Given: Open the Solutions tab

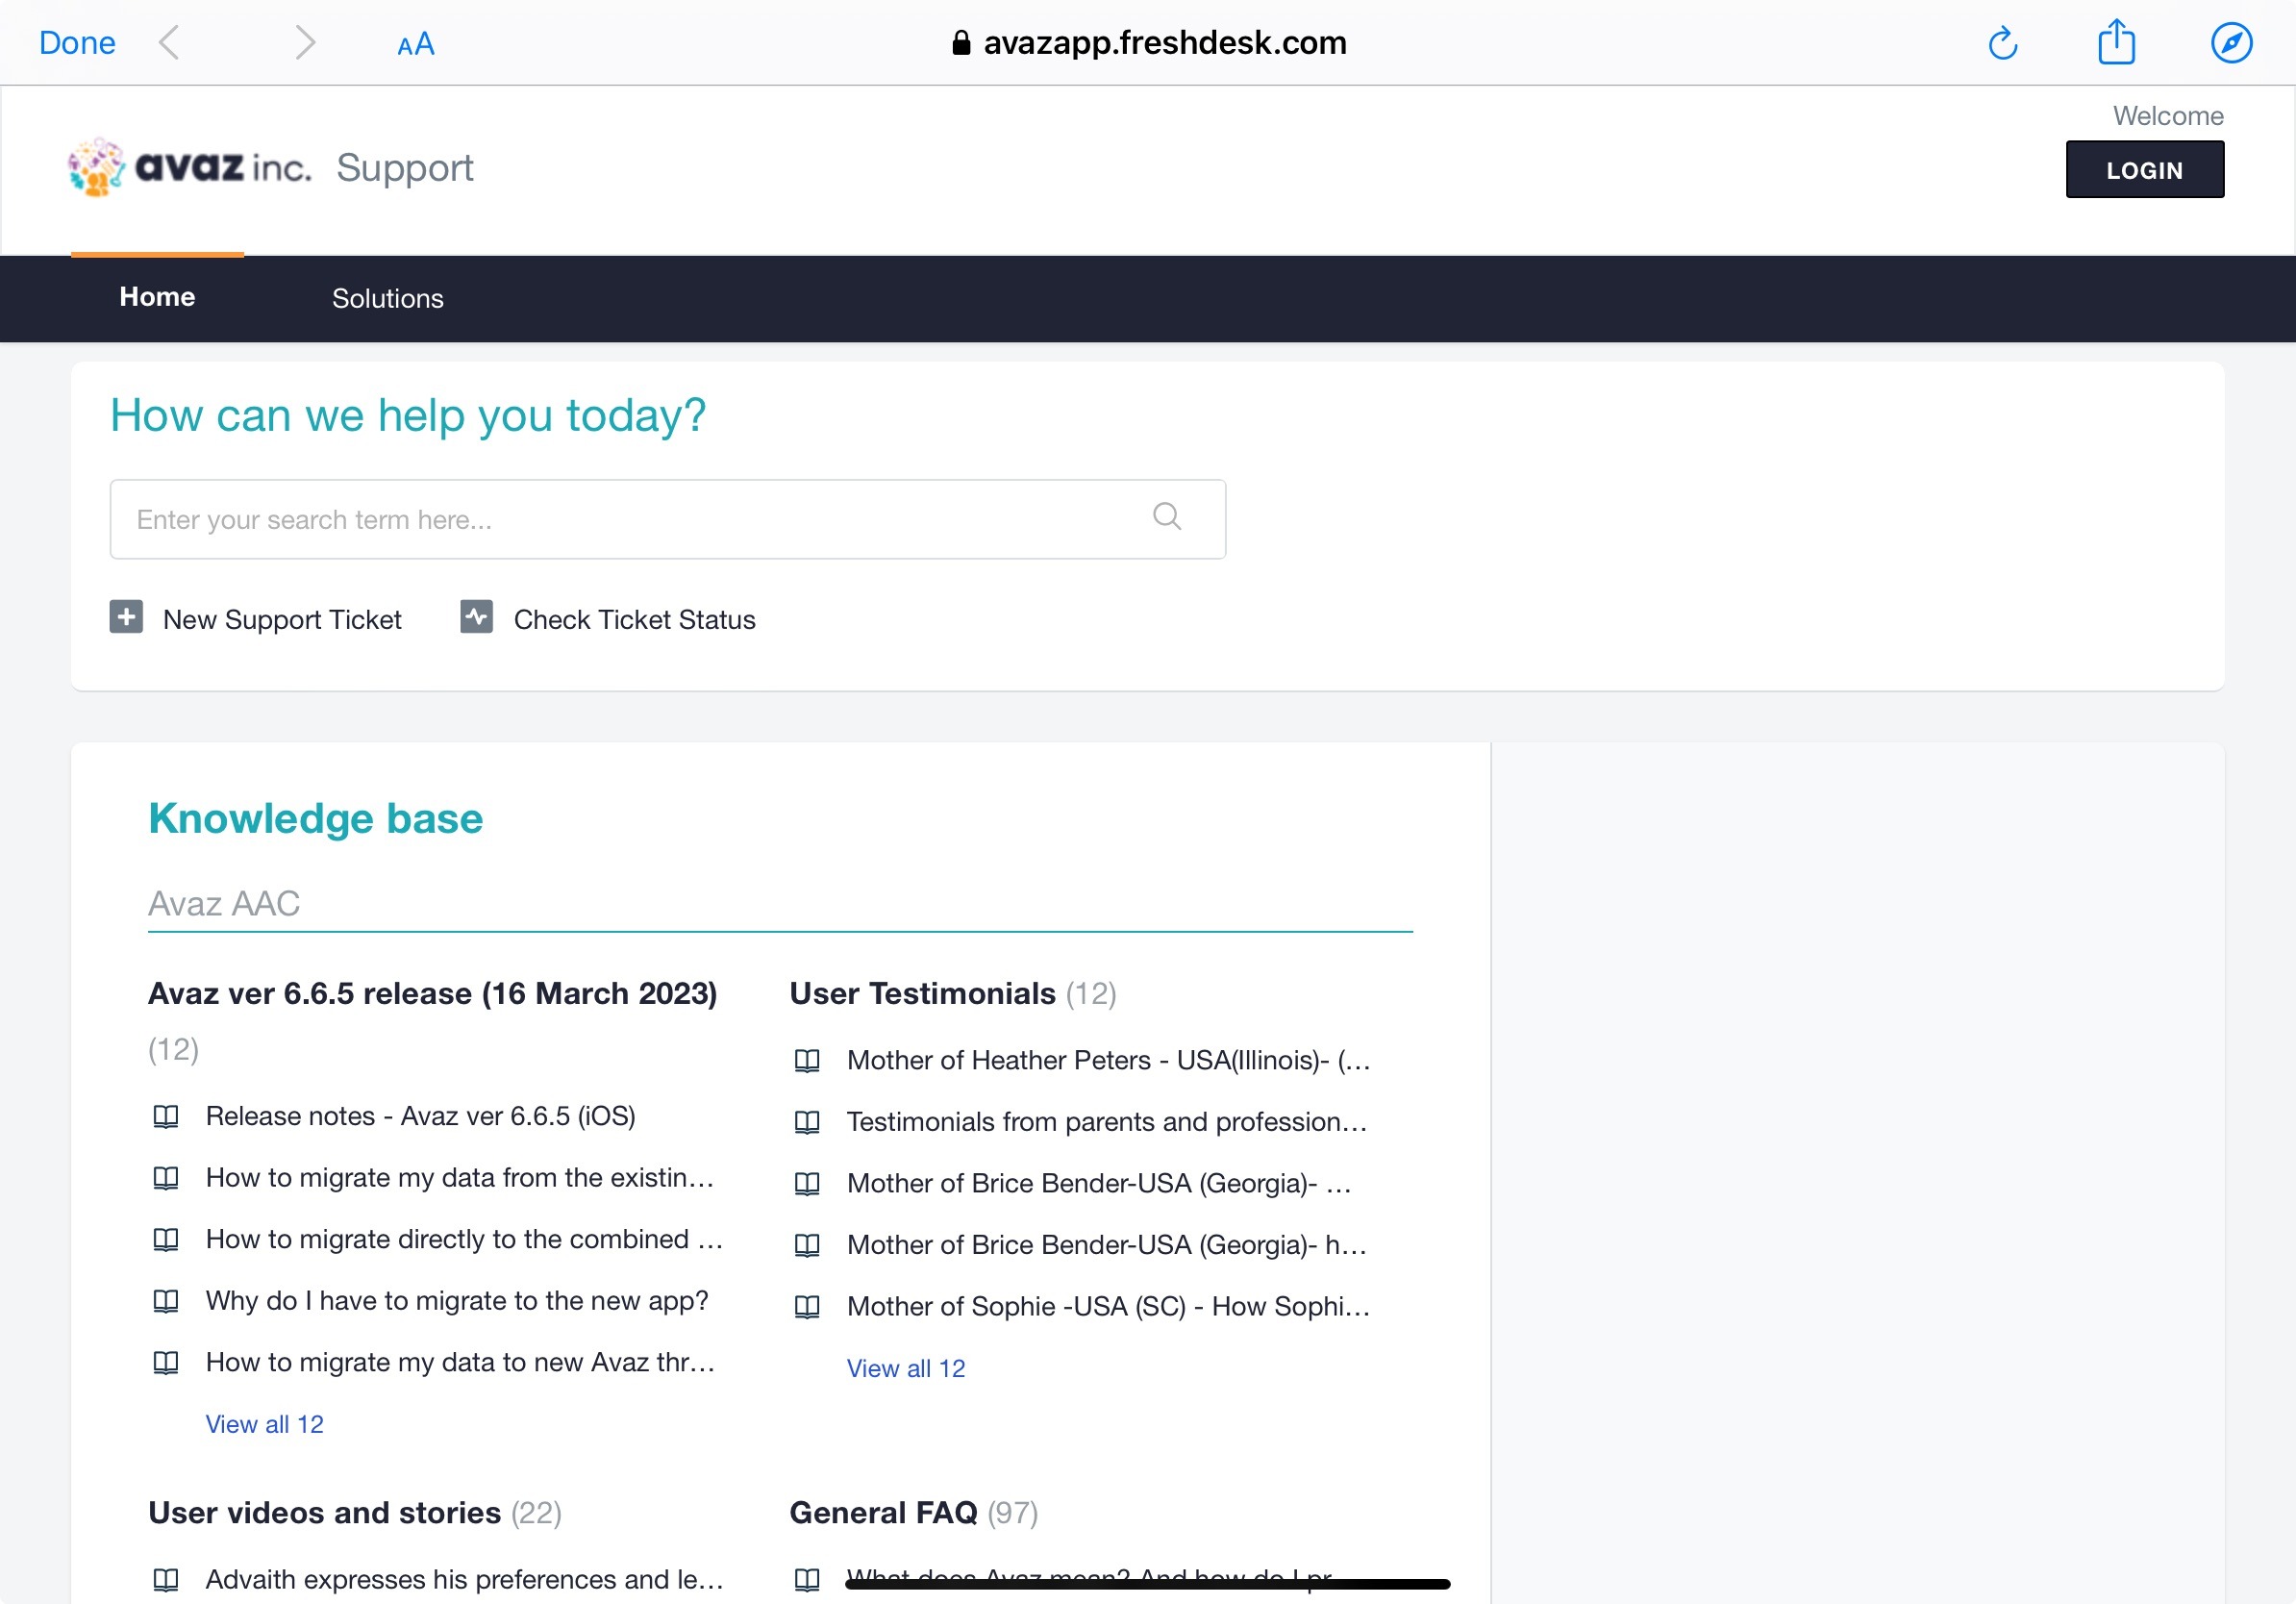Looking at the screenshot, I should (x=388, y=298).
